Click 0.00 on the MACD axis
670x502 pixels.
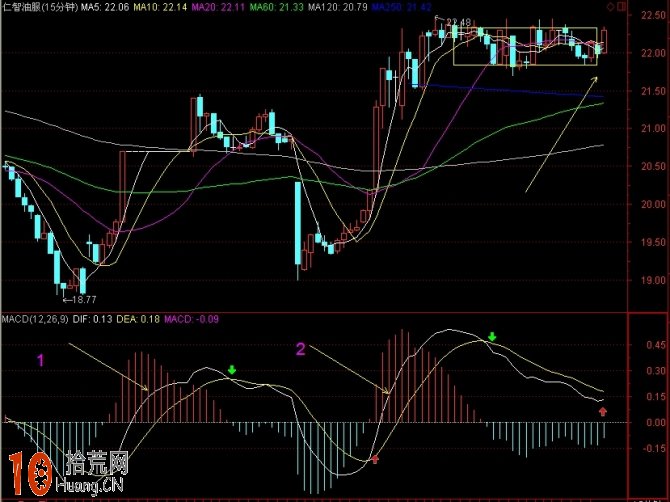(655, 423)
